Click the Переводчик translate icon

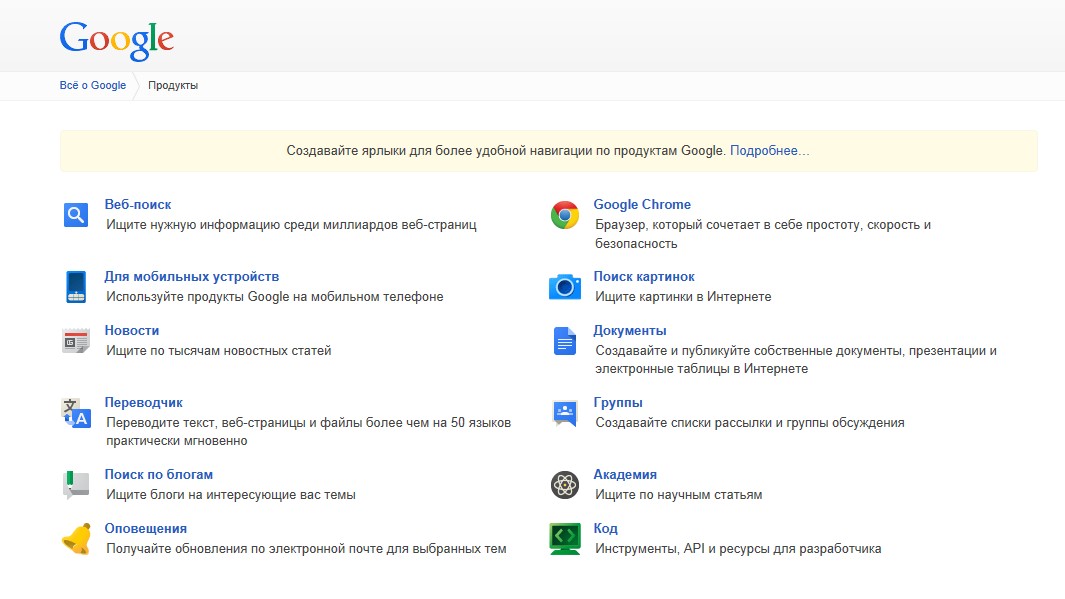pyautogui.click(x=76, y=413)
